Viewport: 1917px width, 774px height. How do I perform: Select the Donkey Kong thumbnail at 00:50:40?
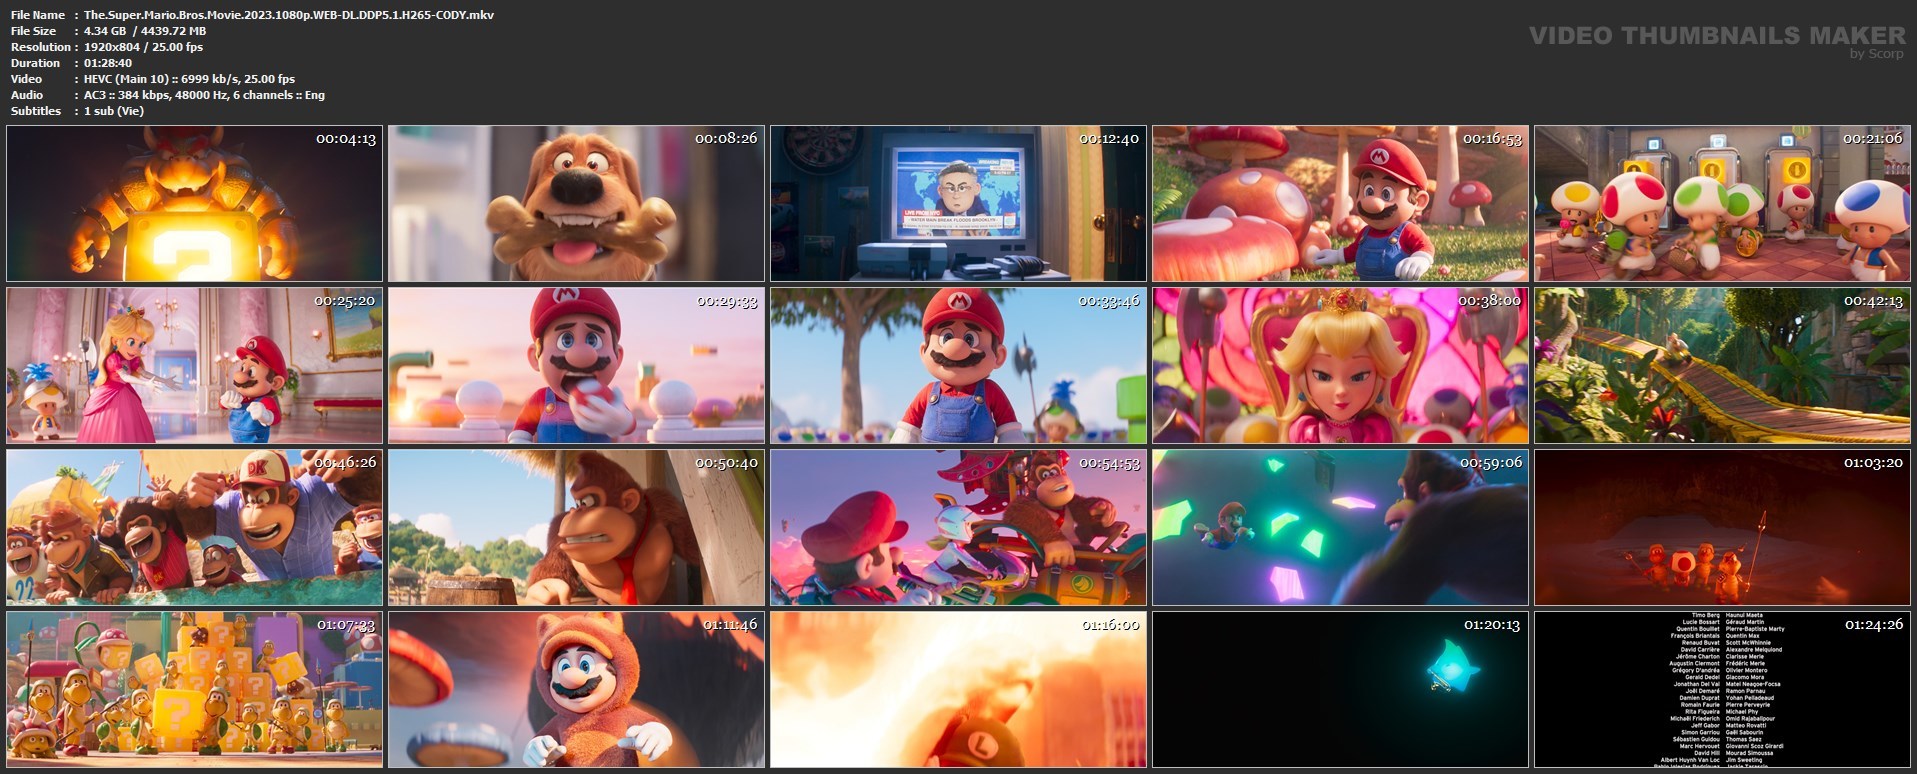click(576, 527)
